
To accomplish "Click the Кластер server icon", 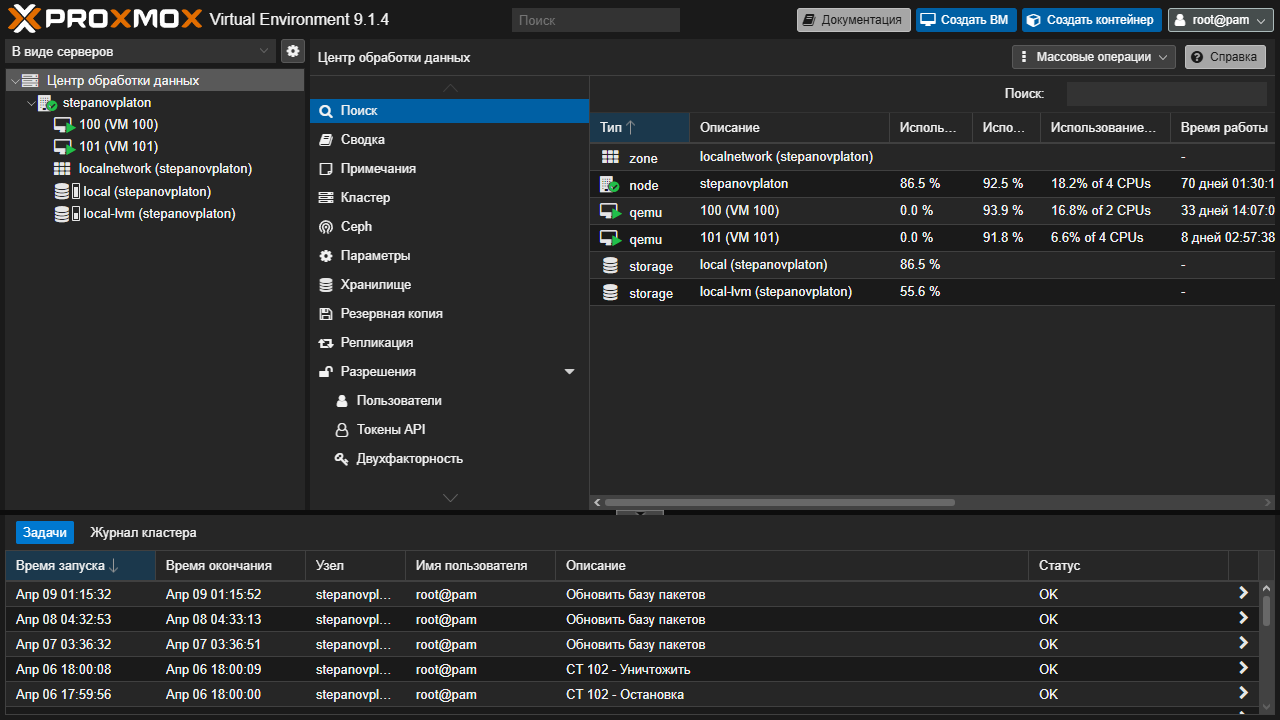I will point(326,198).
